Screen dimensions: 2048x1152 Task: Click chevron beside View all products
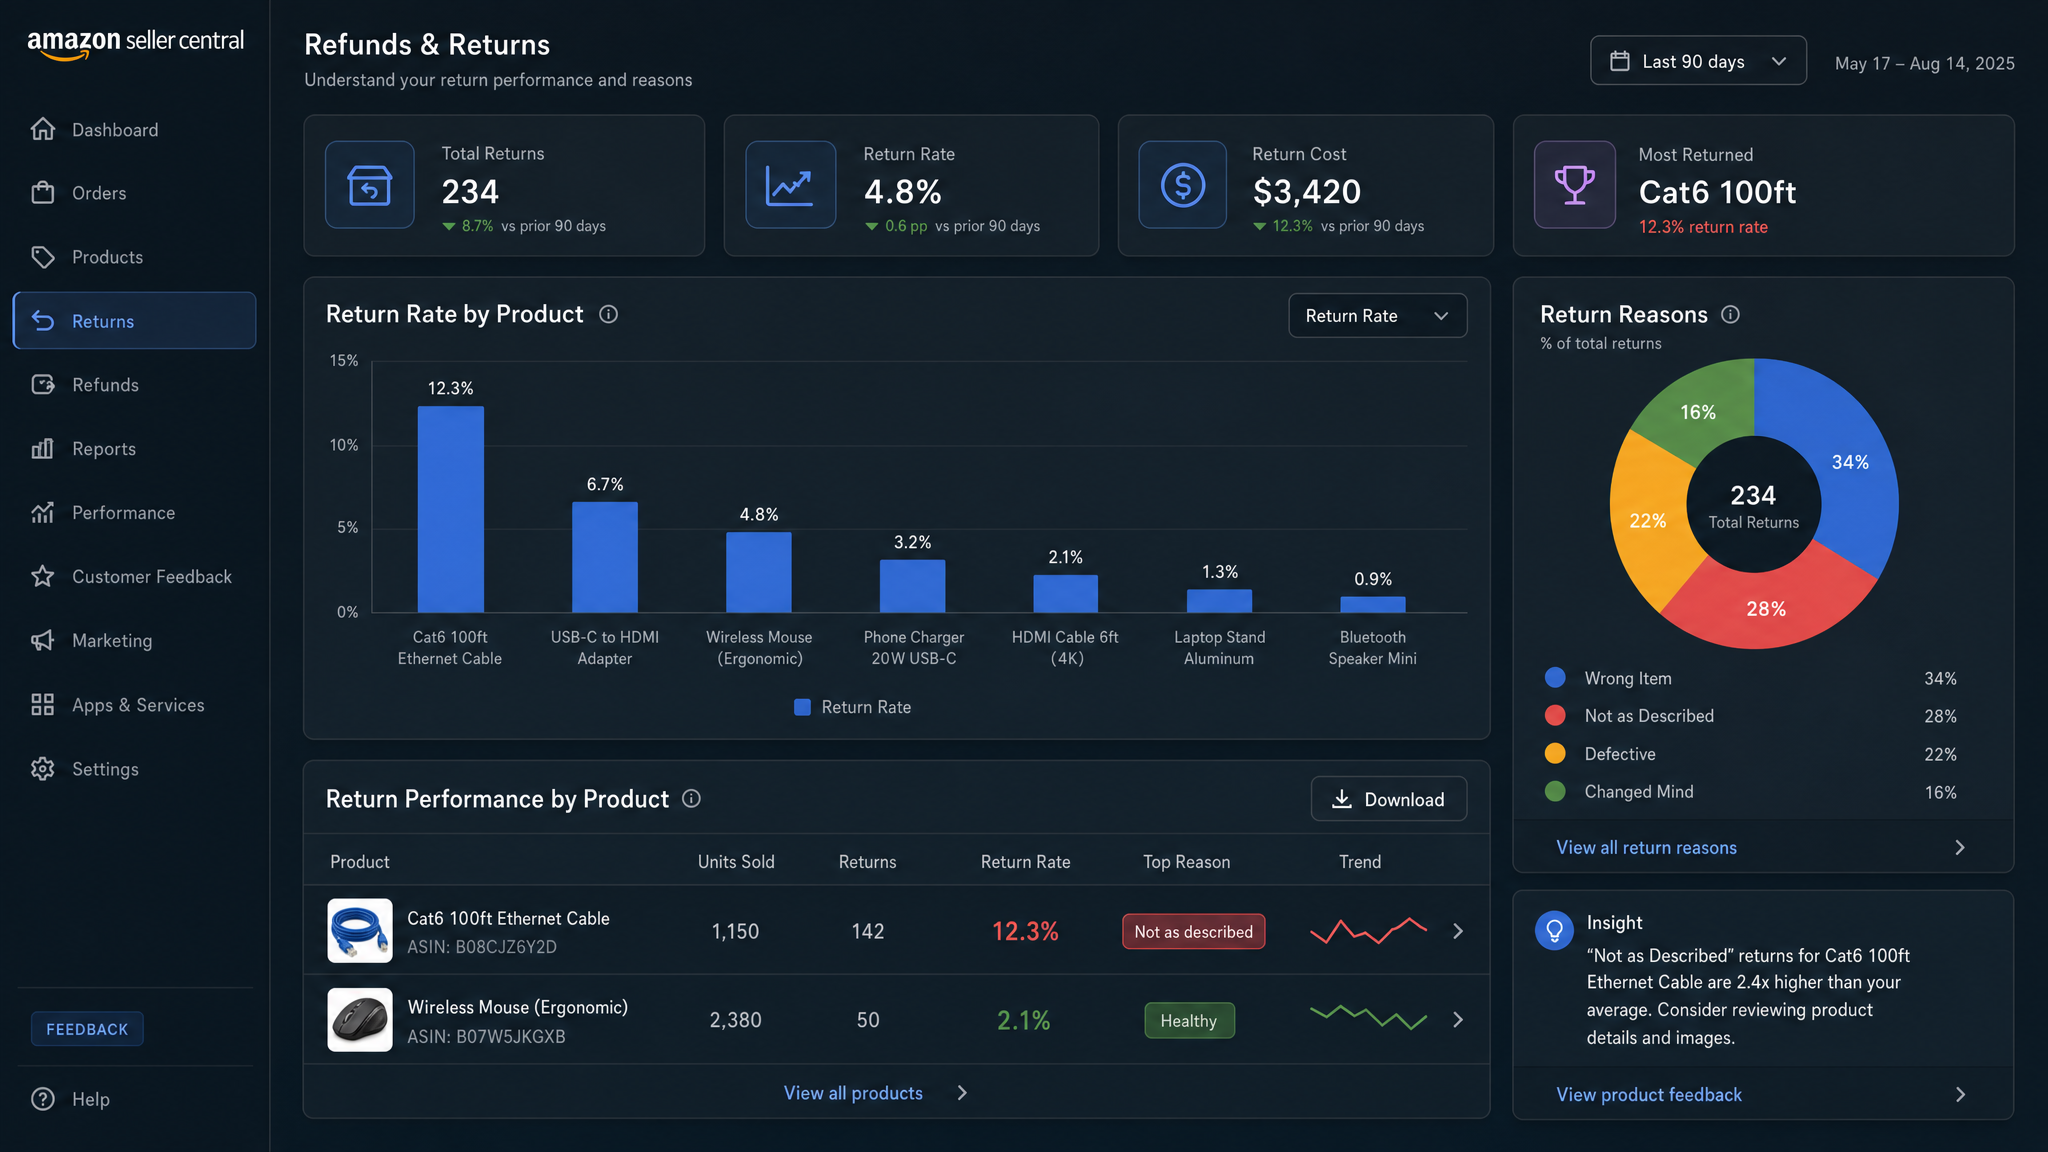pos(962,1093)
